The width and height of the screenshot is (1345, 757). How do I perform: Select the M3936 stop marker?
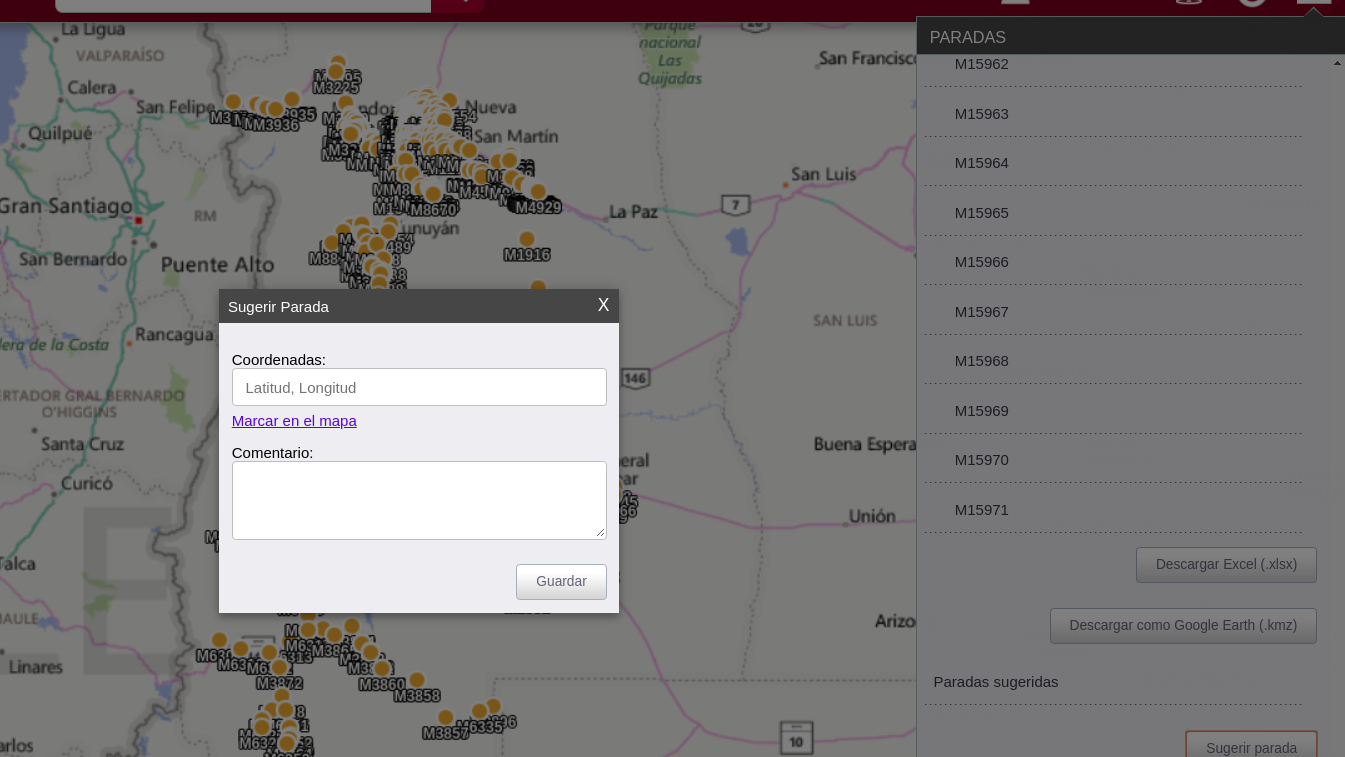click(275, 110)
